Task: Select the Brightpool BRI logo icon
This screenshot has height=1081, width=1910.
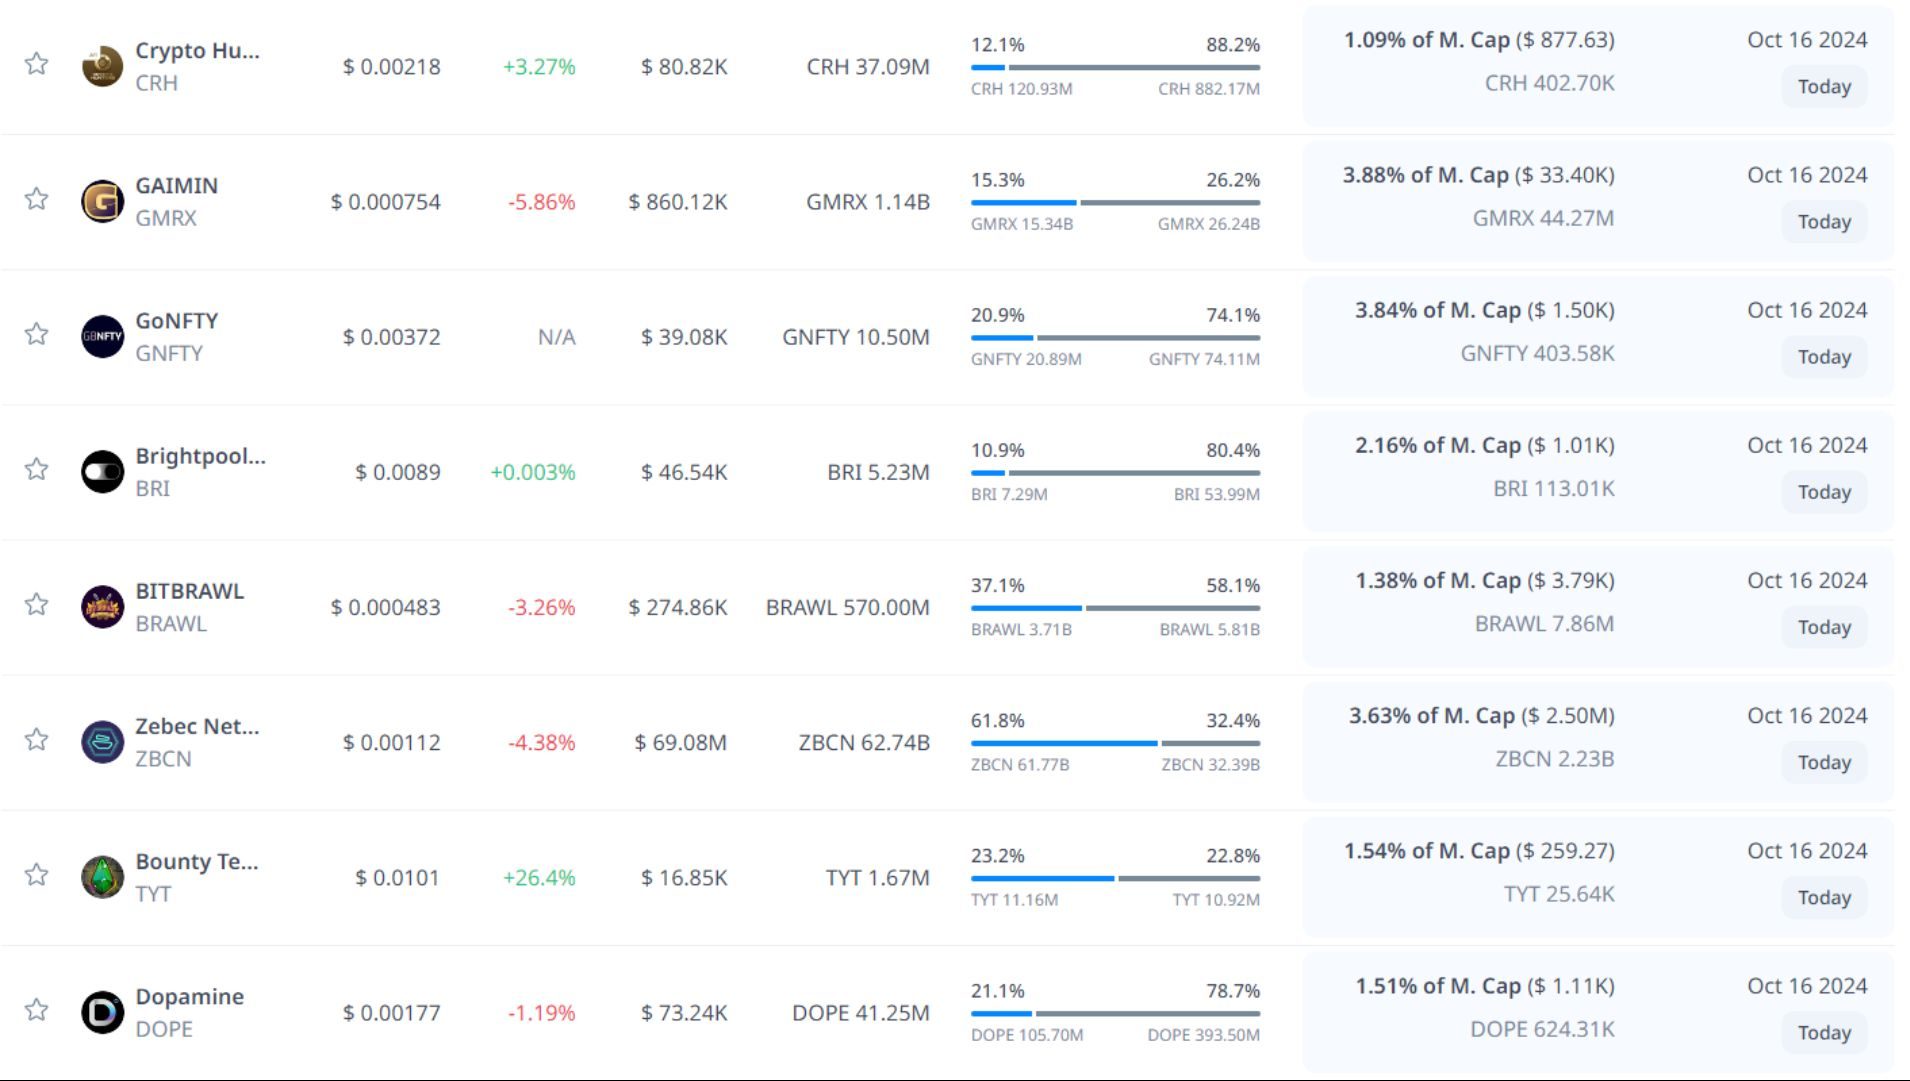Action: (102, 472)
